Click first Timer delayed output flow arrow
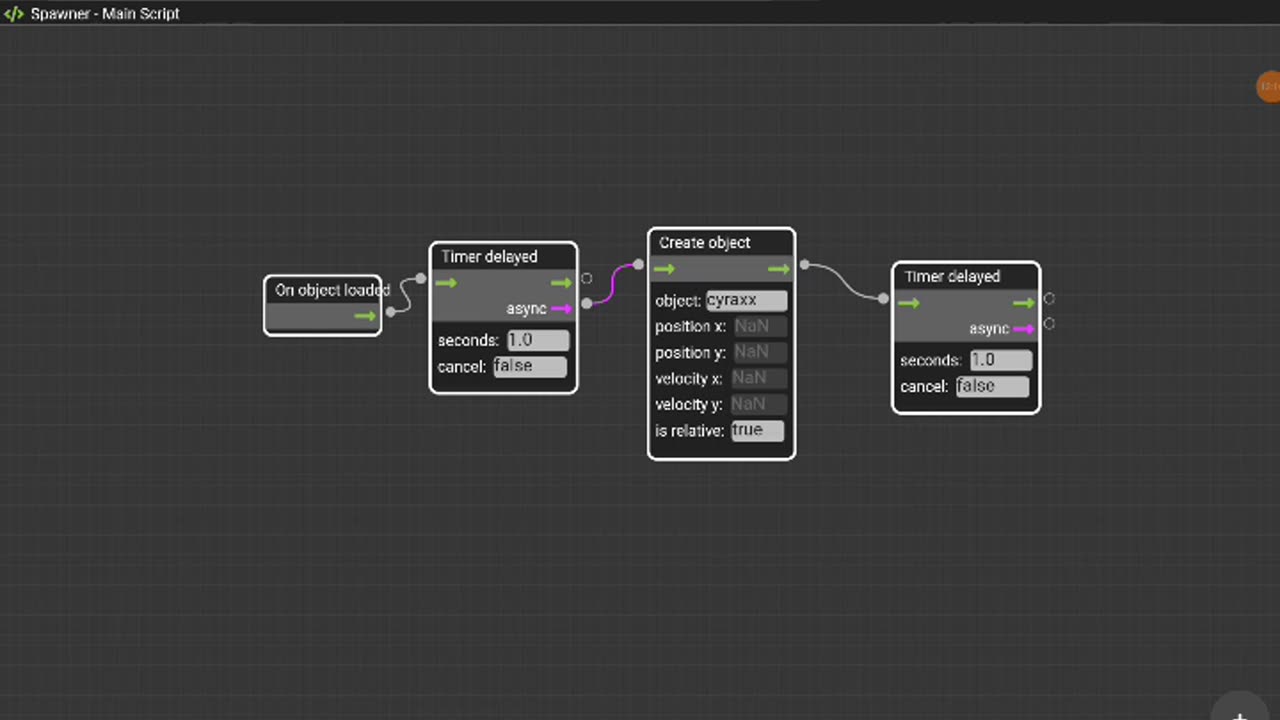The image size is (1280, 720). click(x=561, y=283)
